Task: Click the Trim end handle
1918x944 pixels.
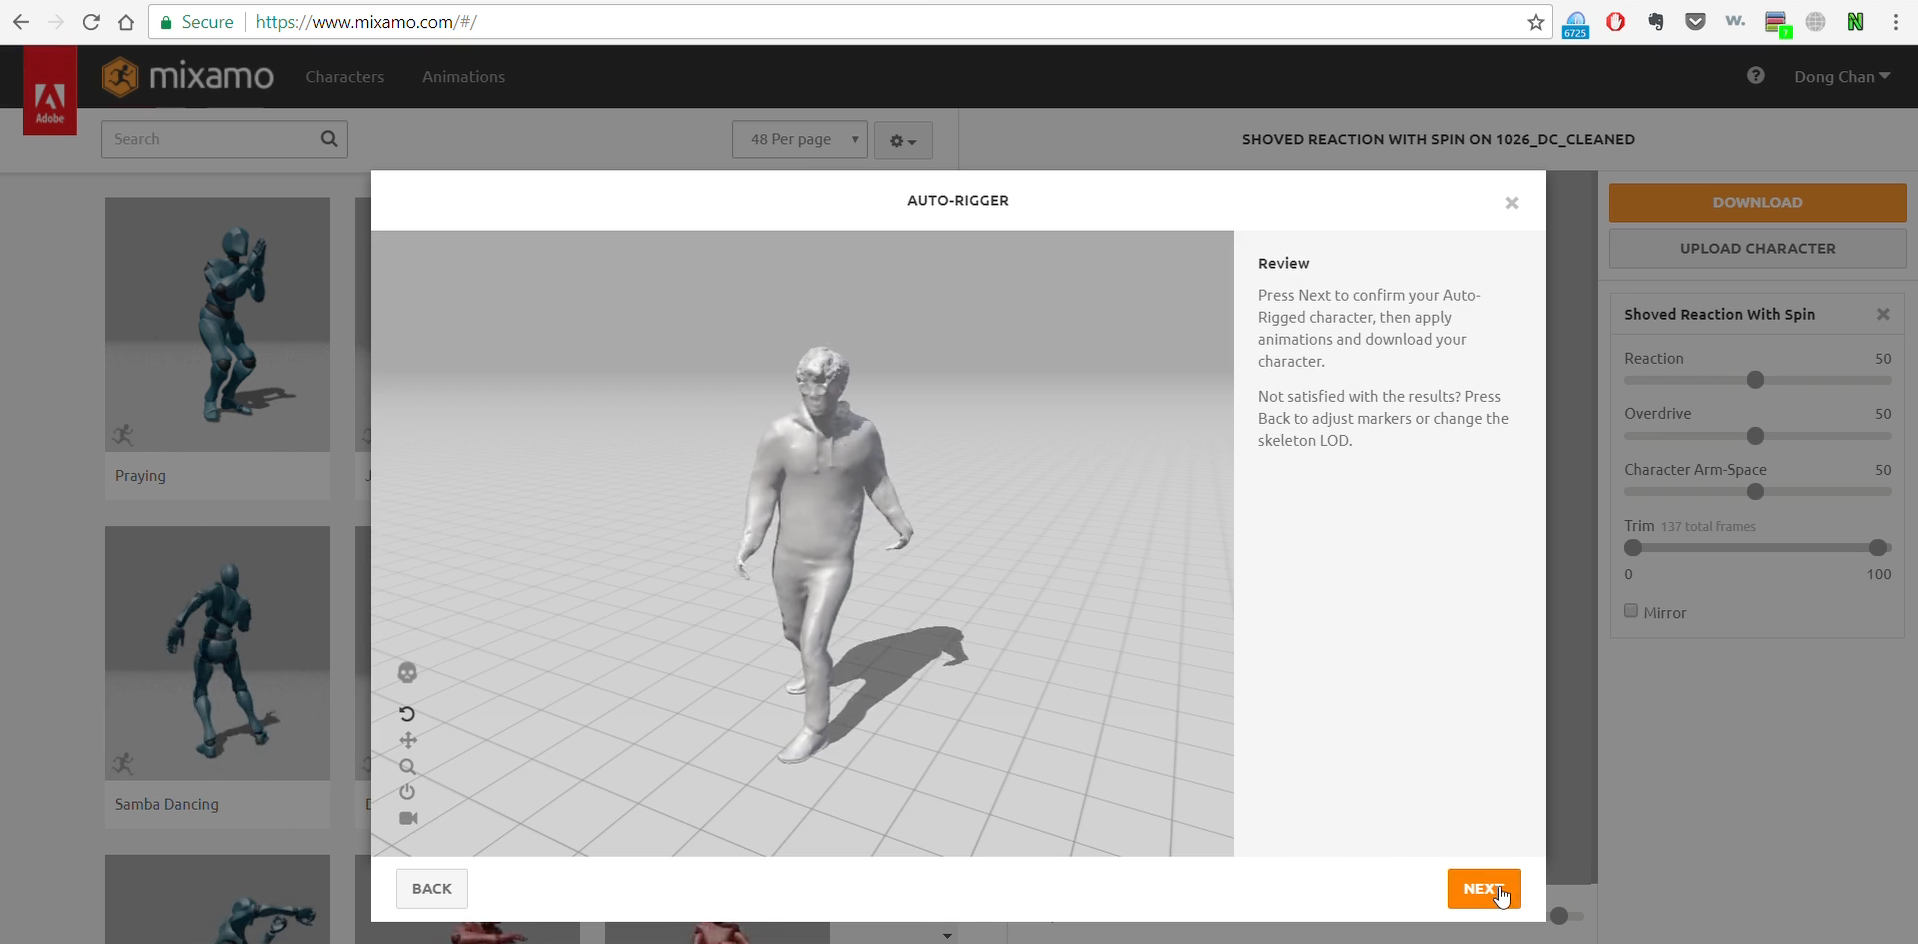Action: click(1878, 548)
